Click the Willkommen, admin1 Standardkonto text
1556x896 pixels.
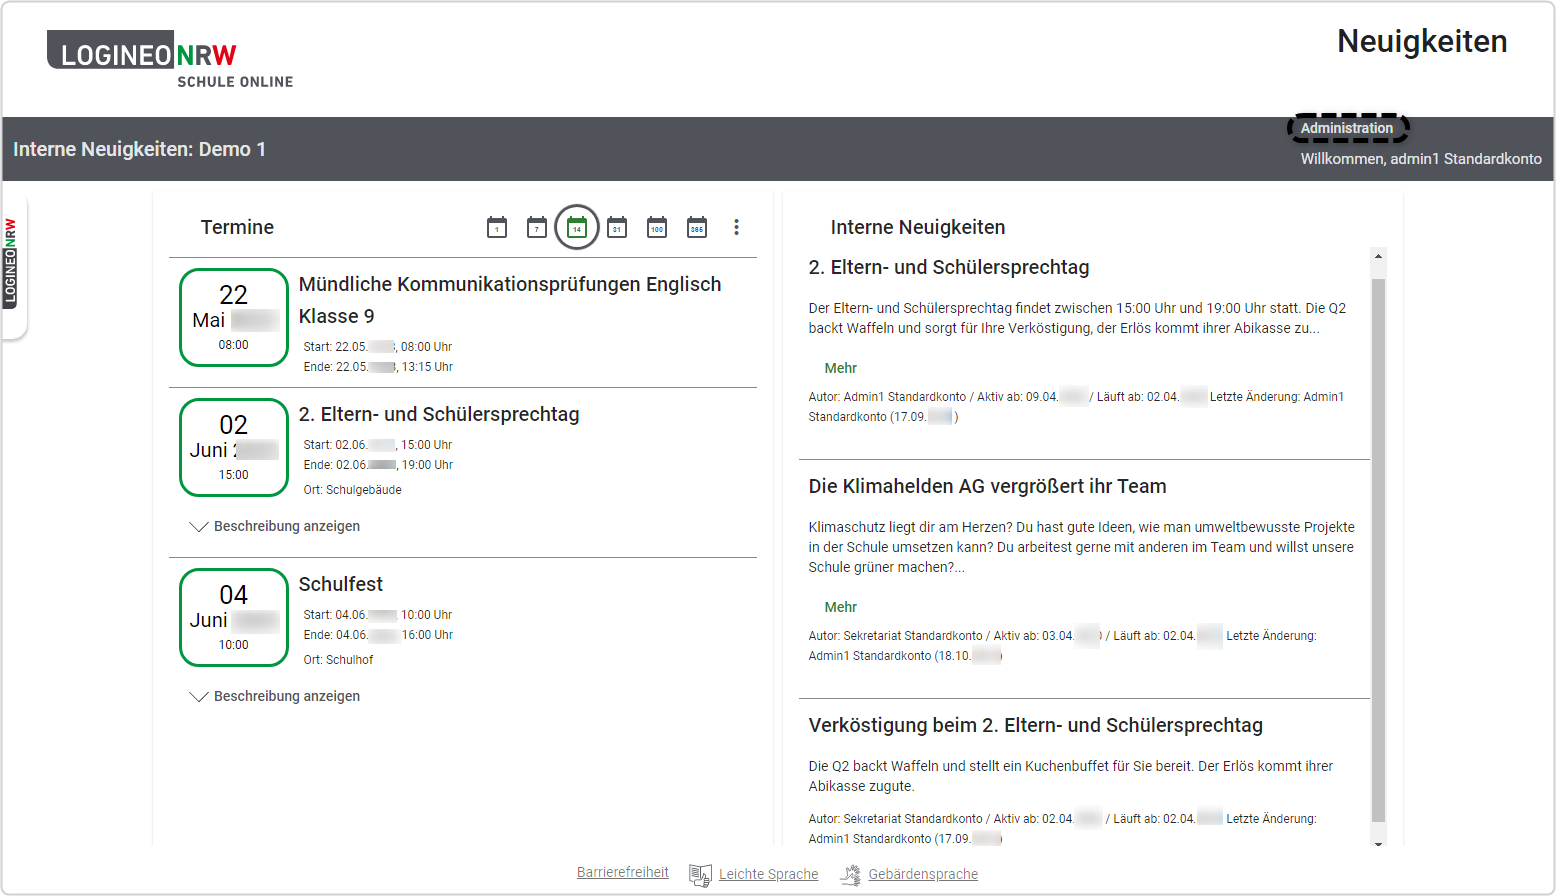click(x=1420, y=159)
